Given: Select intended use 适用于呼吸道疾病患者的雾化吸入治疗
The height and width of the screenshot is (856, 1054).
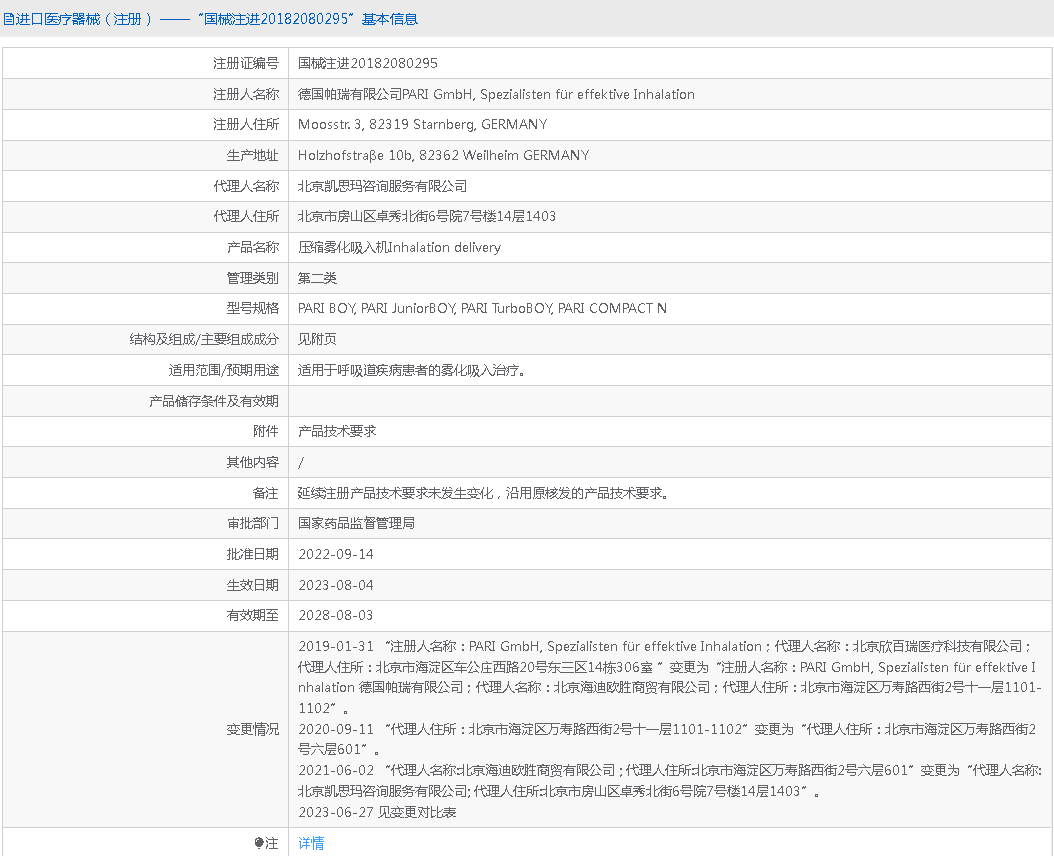Looking at the screenshot, I should tap(411, 371).
